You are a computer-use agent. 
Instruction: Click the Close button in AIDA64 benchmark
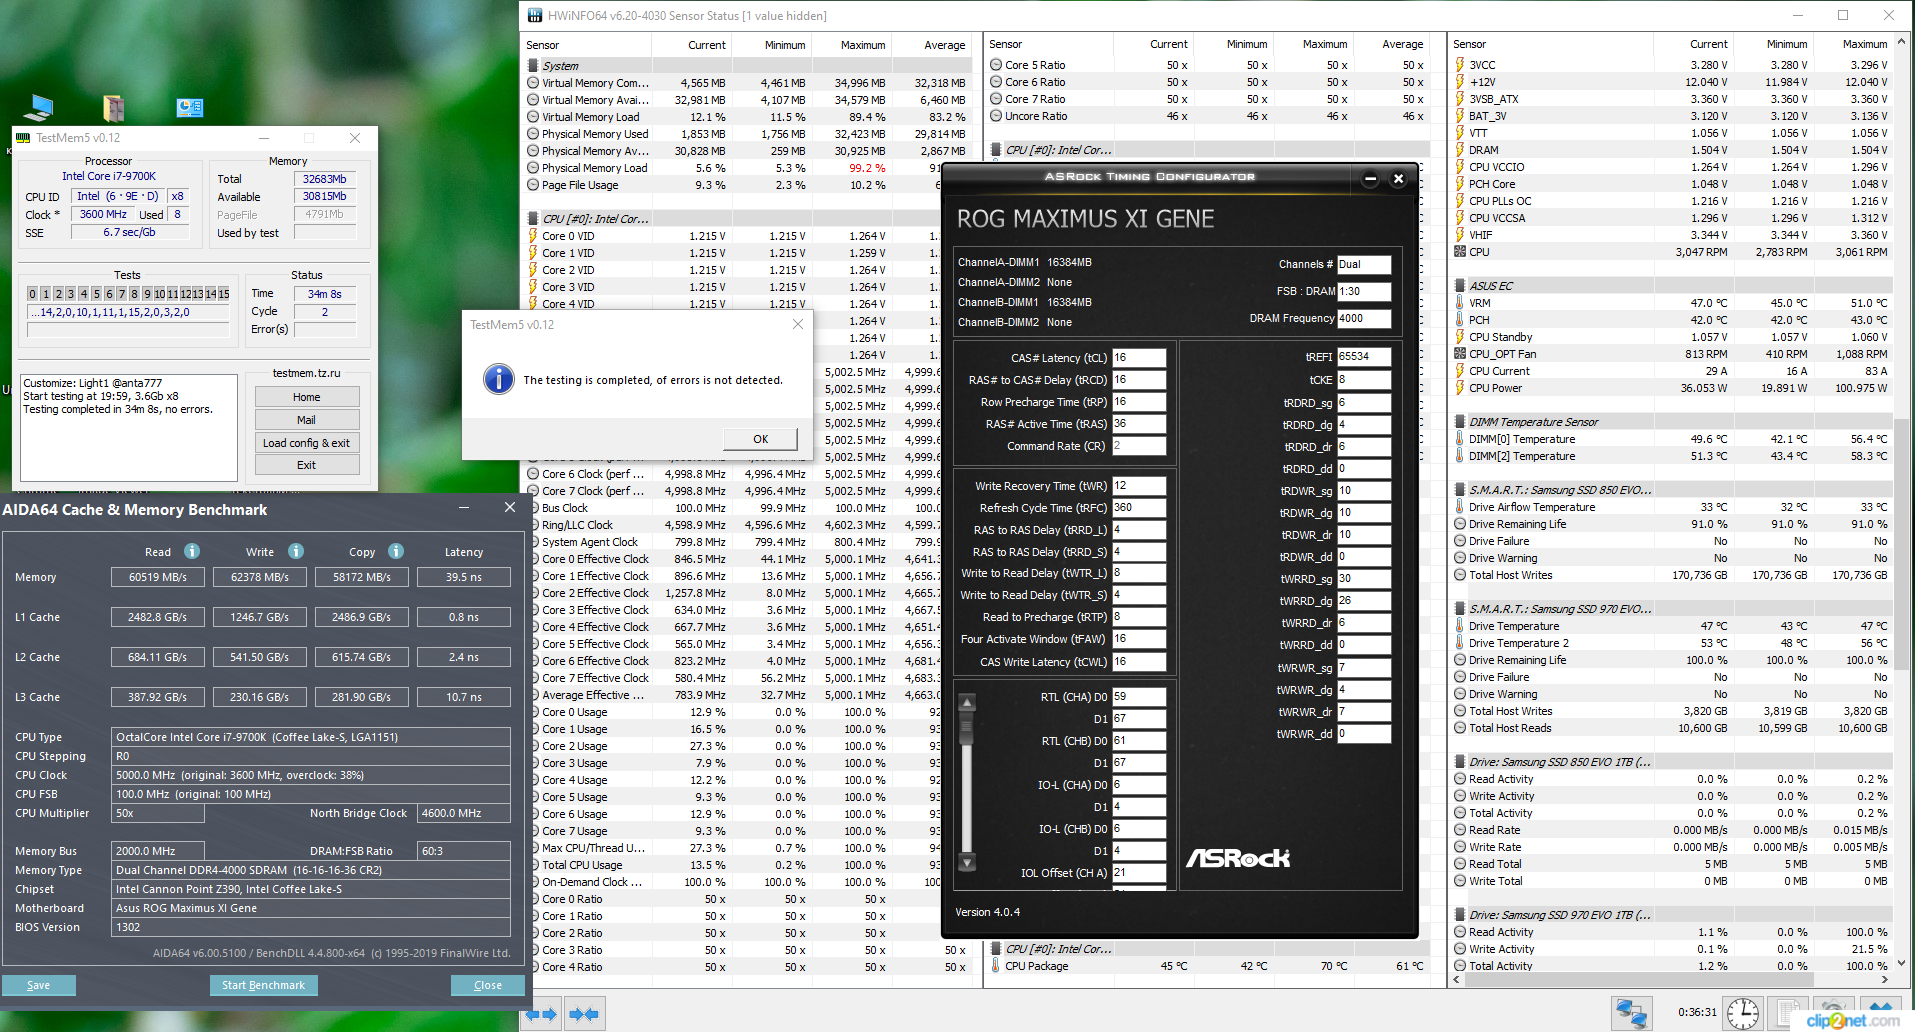point(488,985)
